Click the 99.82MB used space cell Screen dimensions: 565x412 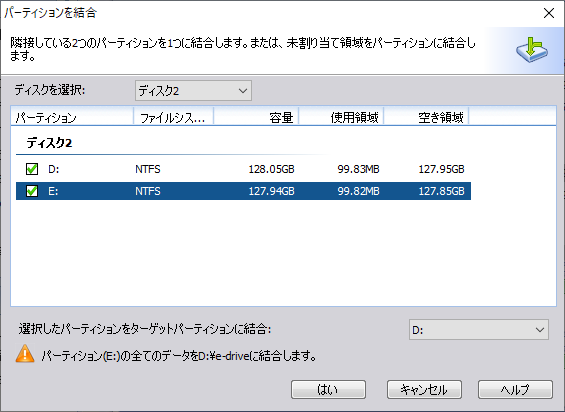click(x=358, y=191)
